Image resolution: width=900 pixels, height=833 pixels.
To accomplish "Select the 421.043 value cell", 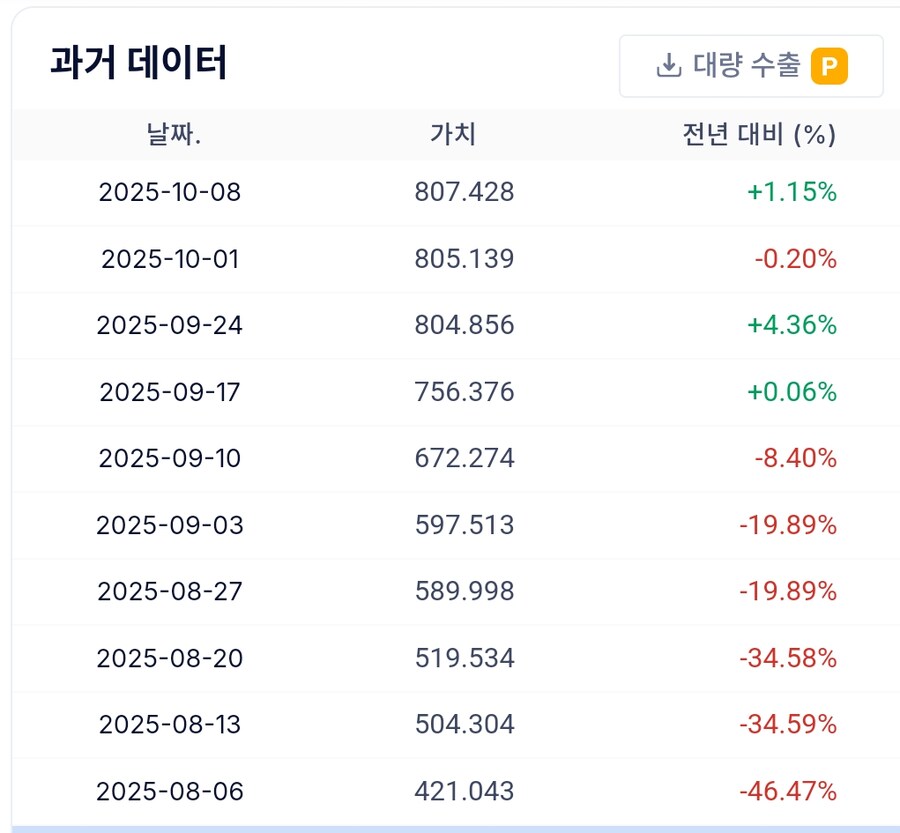I will coord(464,791).
